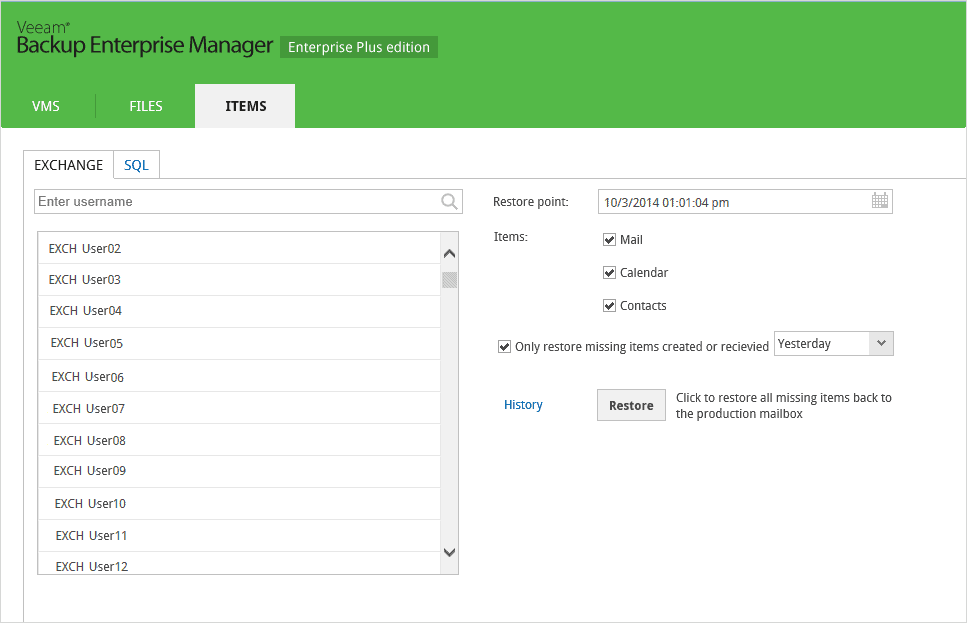967x623 pixels.
Task: Disable the Contacts checkbox
Action: [609, 305]
